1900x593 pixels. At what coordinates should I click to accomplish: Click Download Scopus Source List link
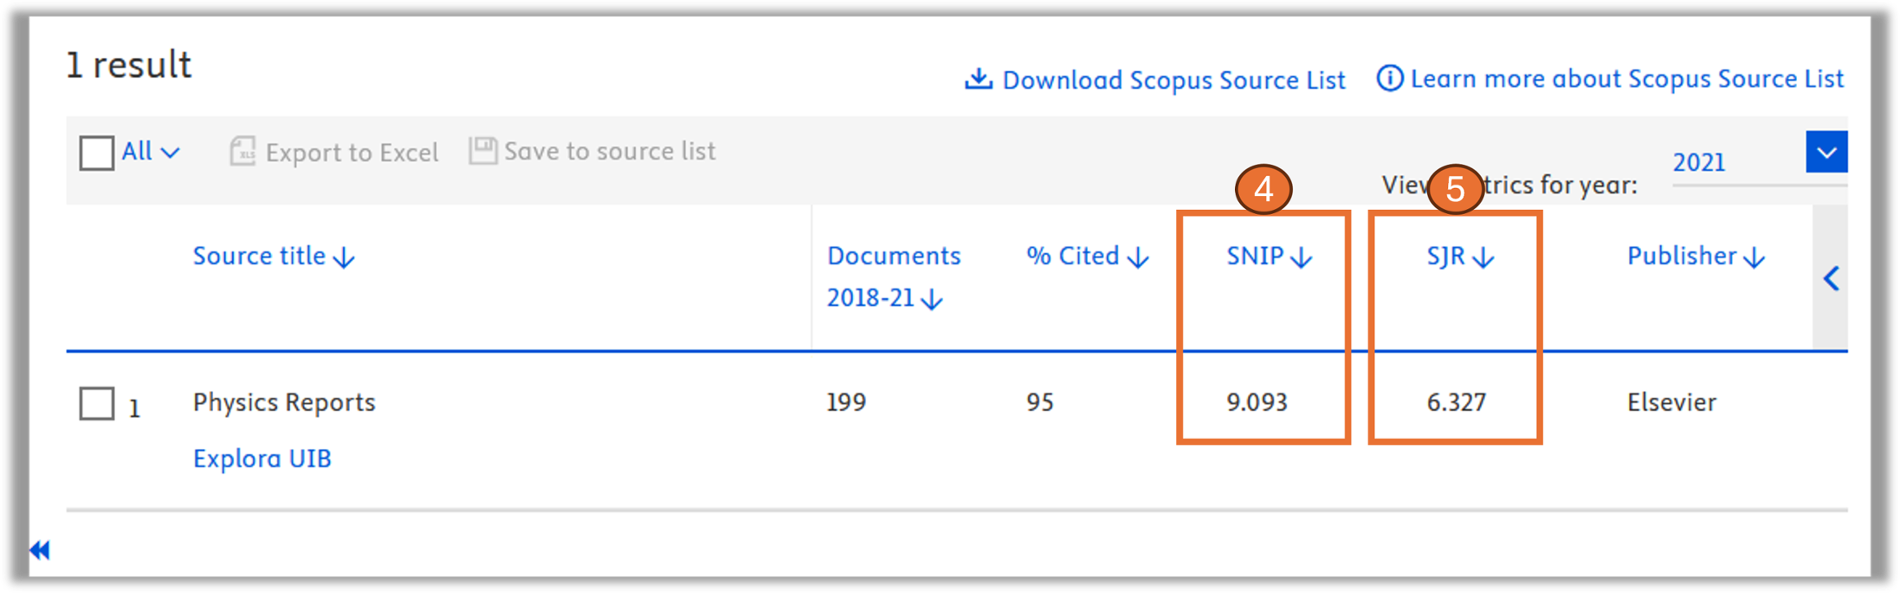tap(1173, 80)
